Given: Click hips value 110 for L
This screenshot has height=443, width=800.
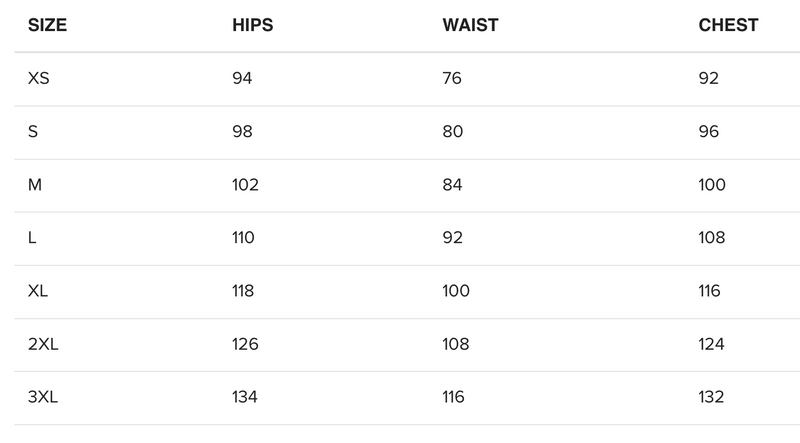Looking at the screenshot, I should (243, 238).
